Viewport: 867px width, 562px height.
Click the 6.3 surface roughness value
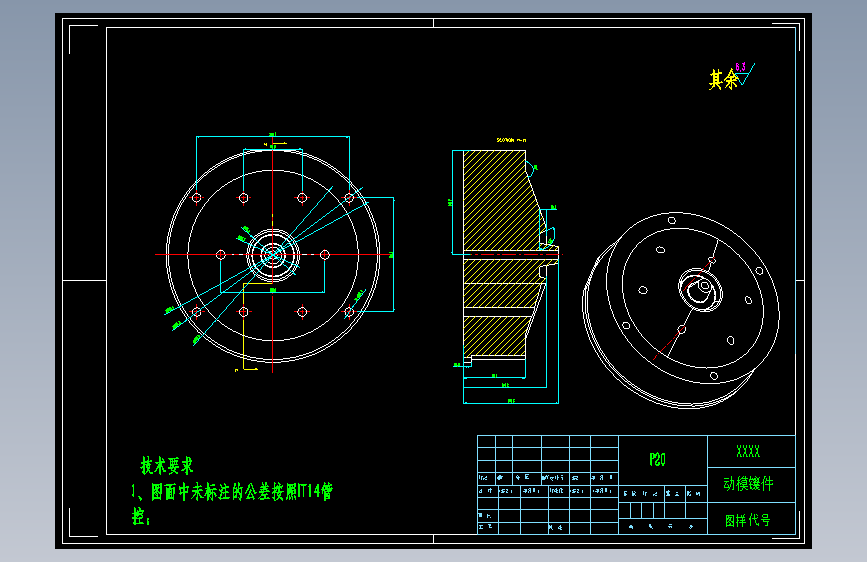[740, 67]
